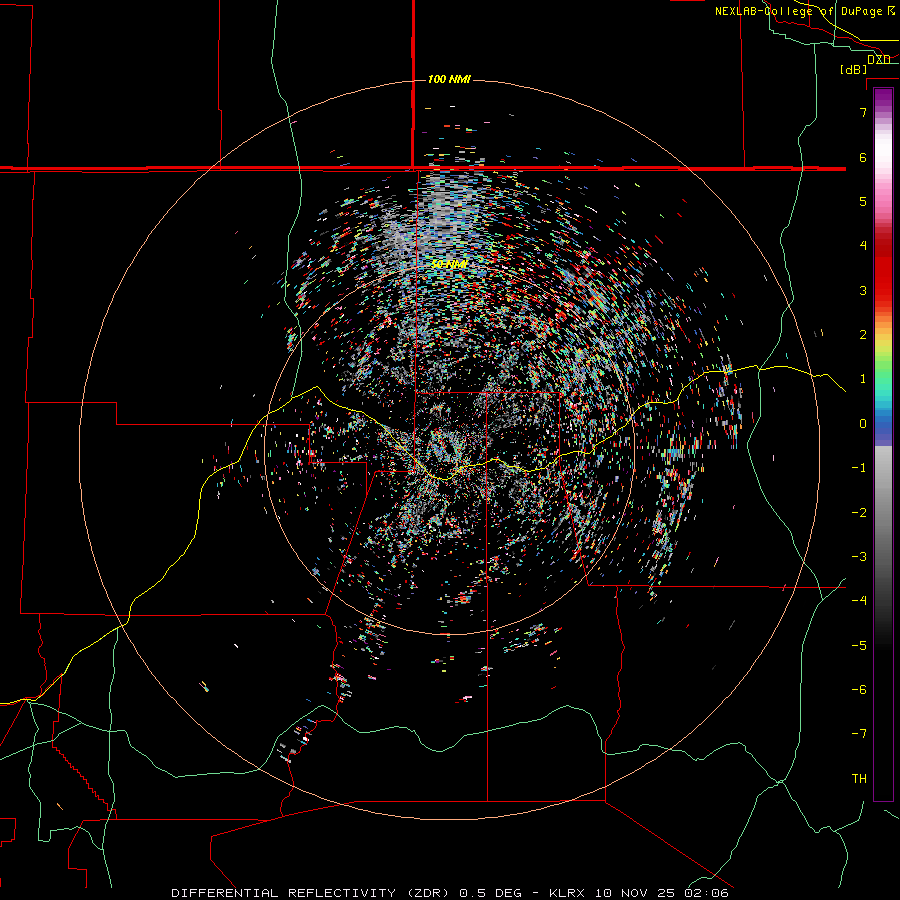The width and height of the screenshot is (900, 900).
Task: Click the 100 NMI range ring label
Action: pyautogui.click(x=449, y=79)
